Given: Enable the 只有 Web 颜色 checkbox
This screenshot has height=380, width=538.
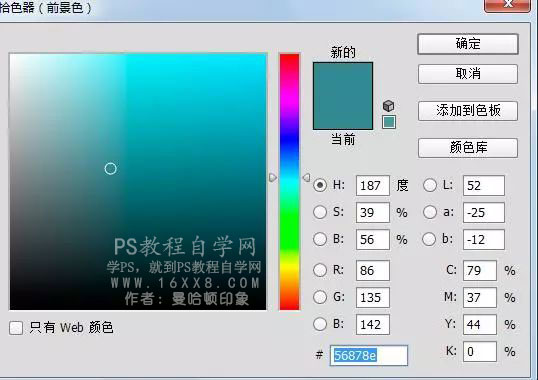Looking at the screenshot, I should click(16, 328).
